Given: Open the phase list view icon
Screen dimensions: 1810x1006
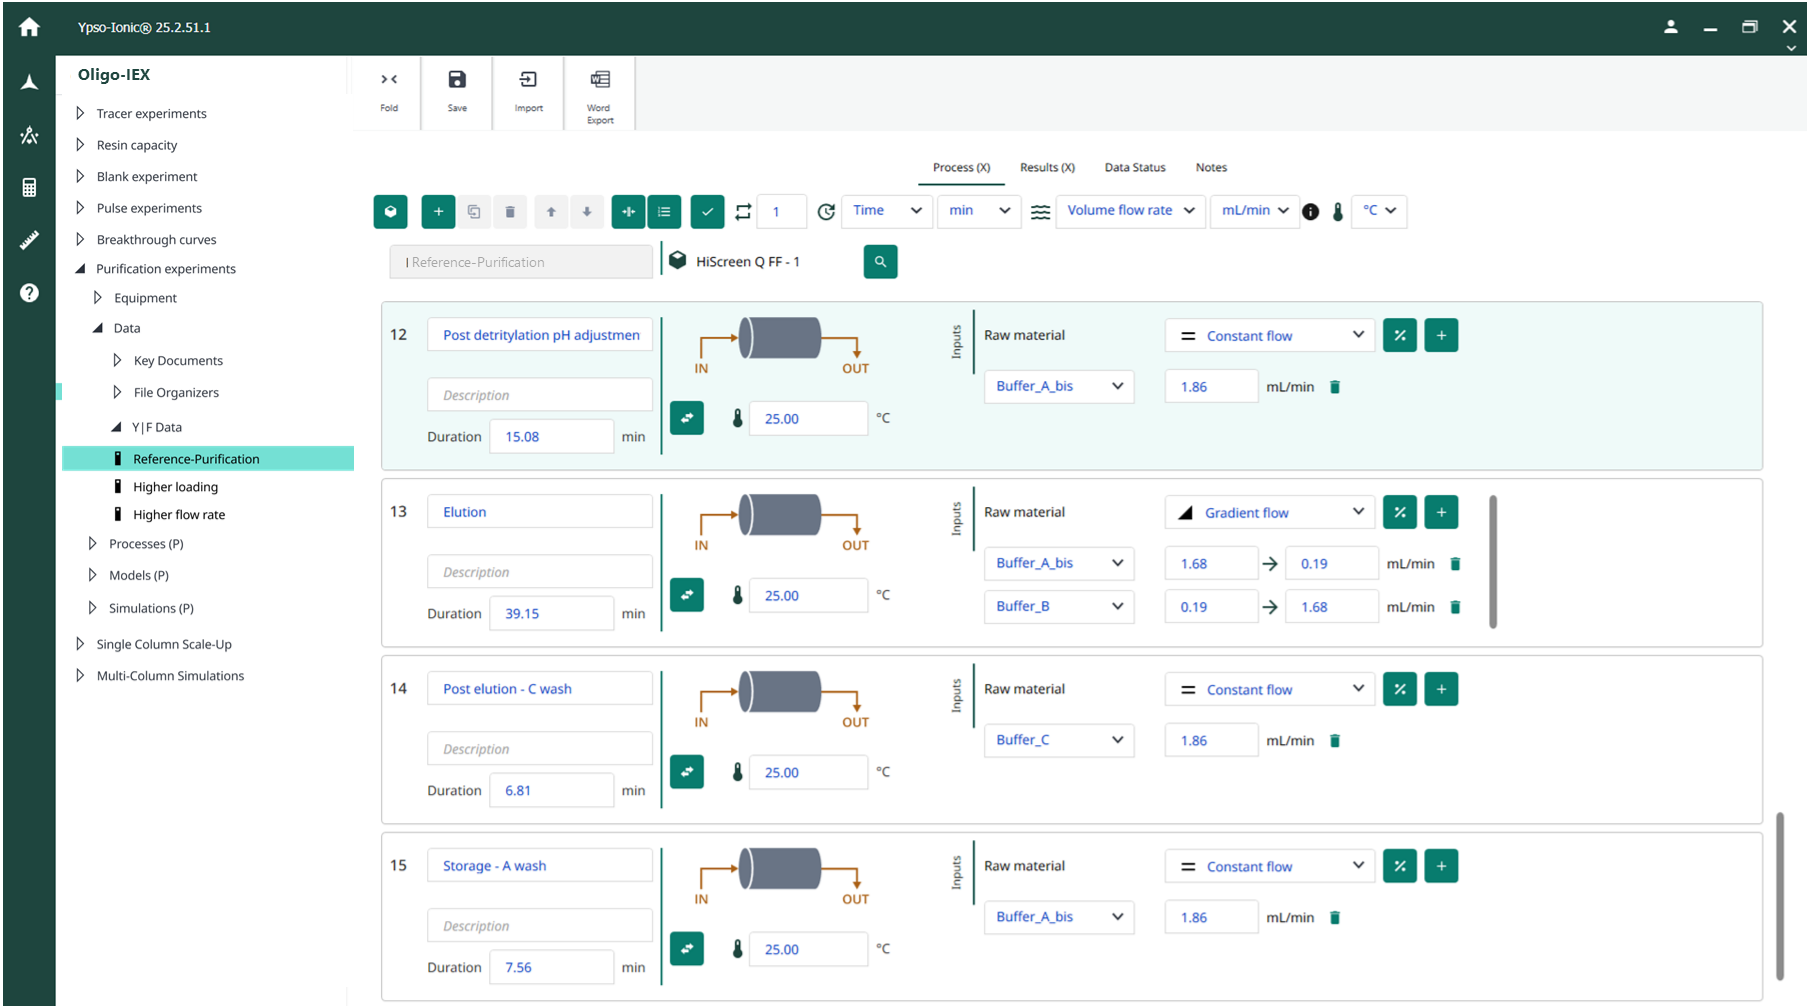Looking at the screenshot, I should click(664, 211).
